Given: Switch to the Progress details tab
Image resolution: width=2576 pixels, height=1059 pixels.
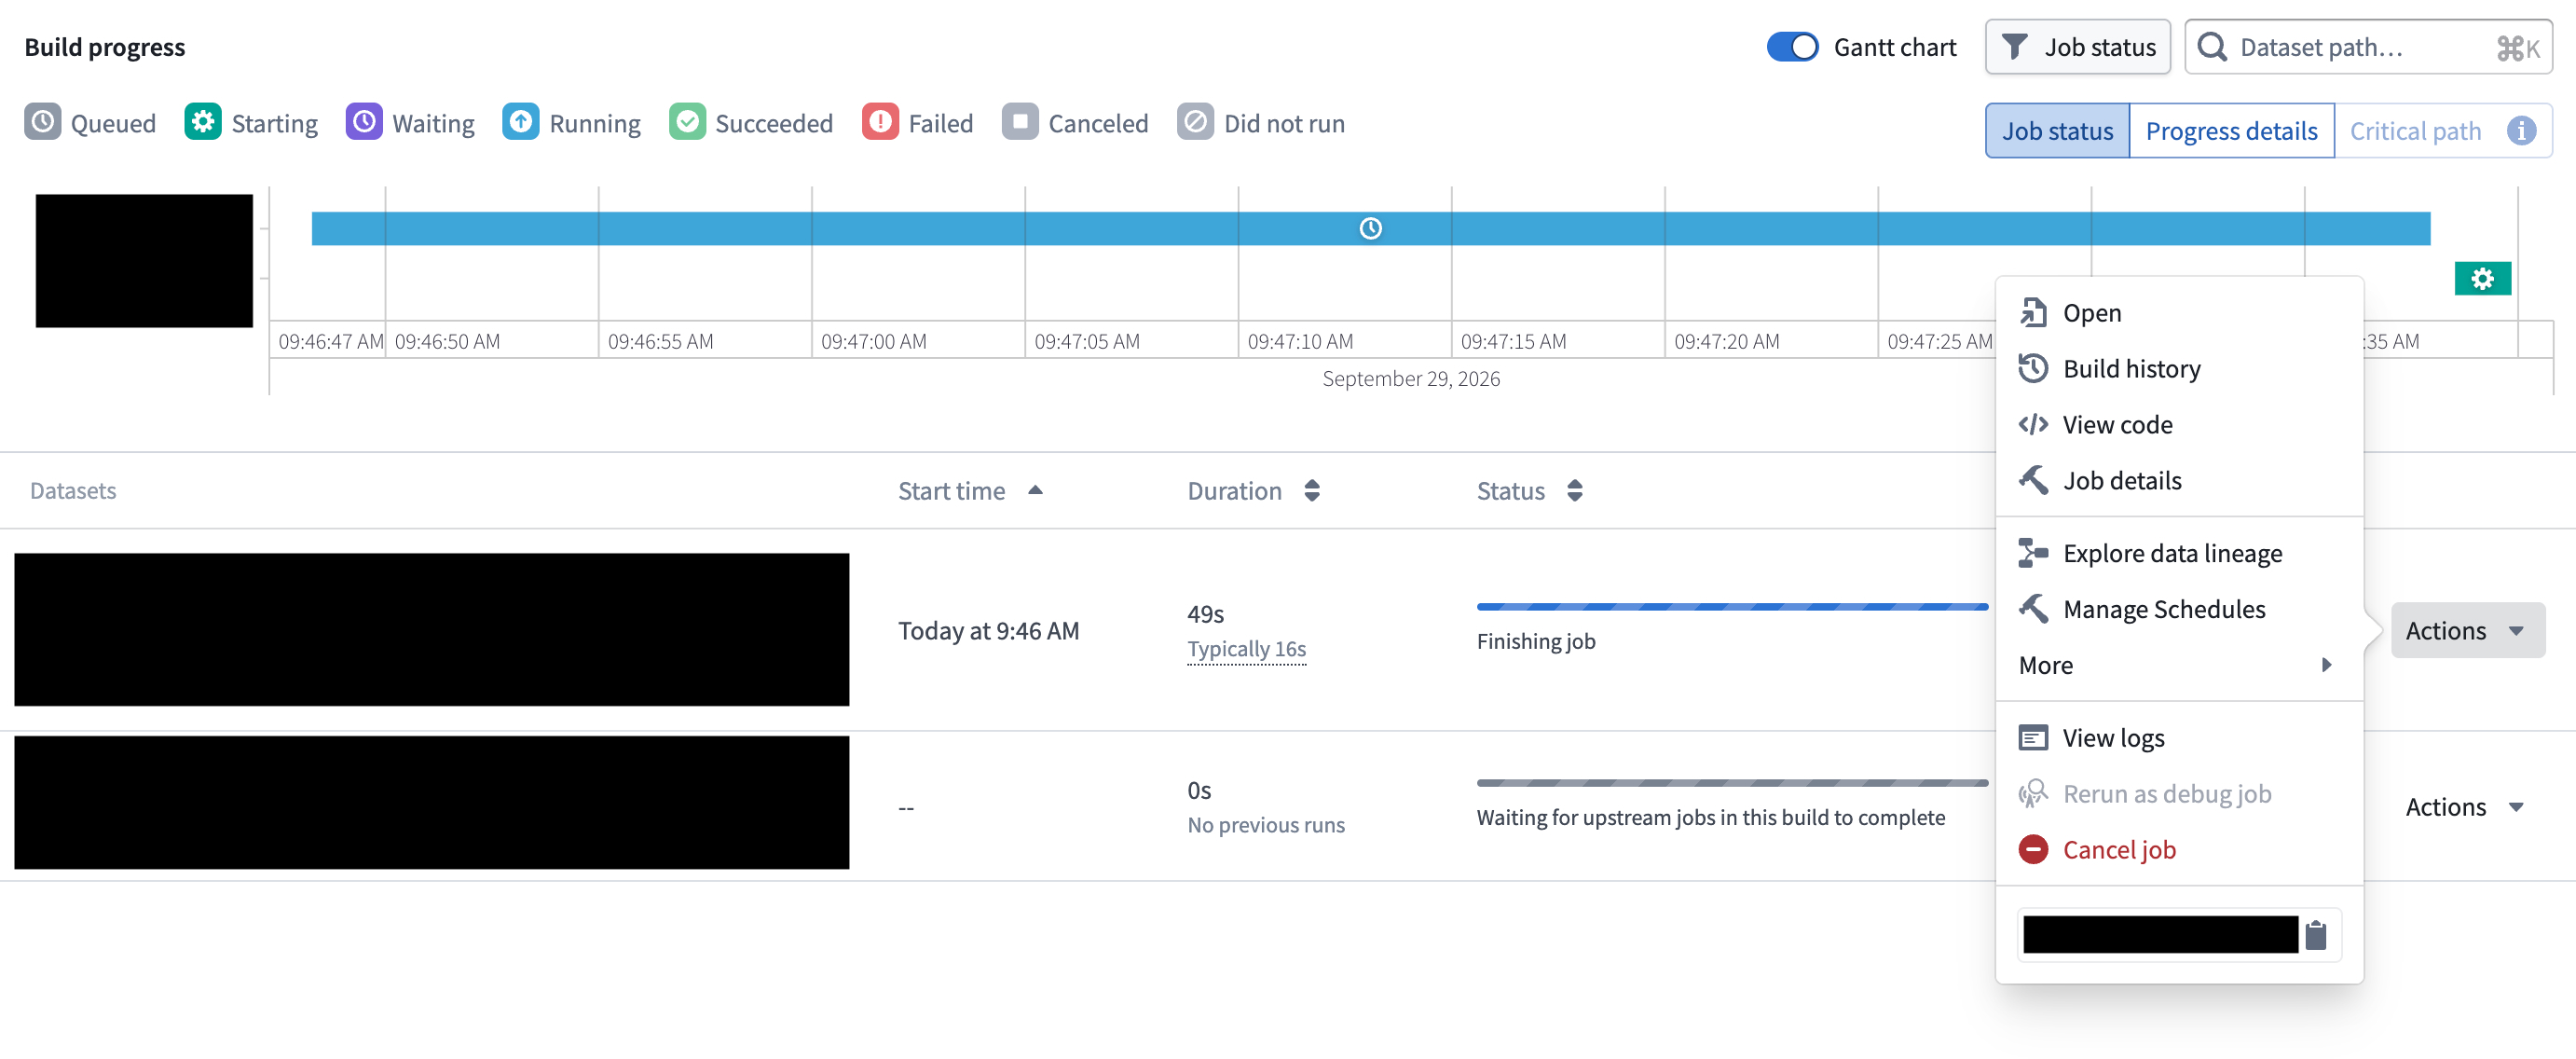Looking at the screenshot, I should 2231,131.
